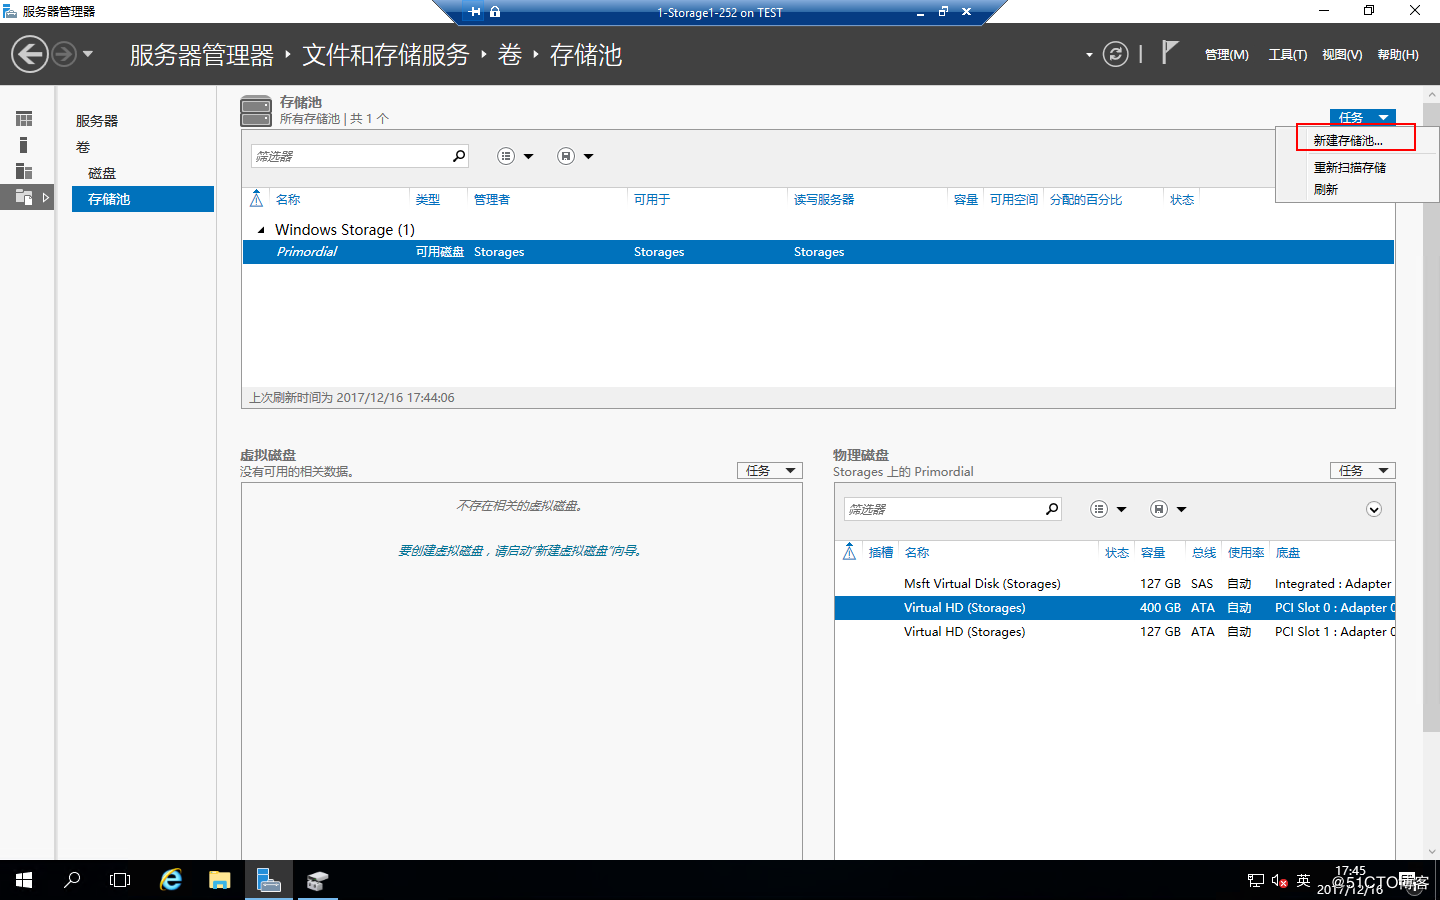The image size is (1440, 900).
Task: Open the physical disks 任务 dropdown
Action: click(1362, 471)
